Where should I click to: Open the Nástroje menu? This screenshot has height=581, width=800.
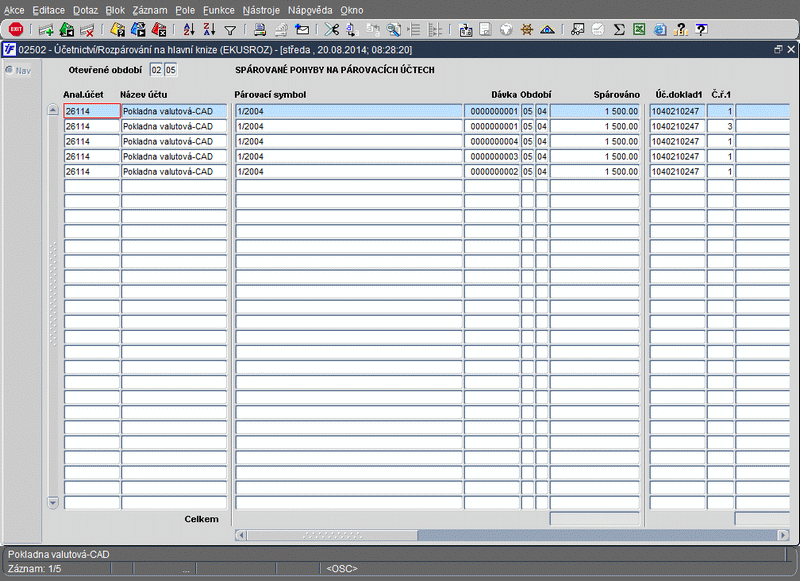[x=261, y=10]
